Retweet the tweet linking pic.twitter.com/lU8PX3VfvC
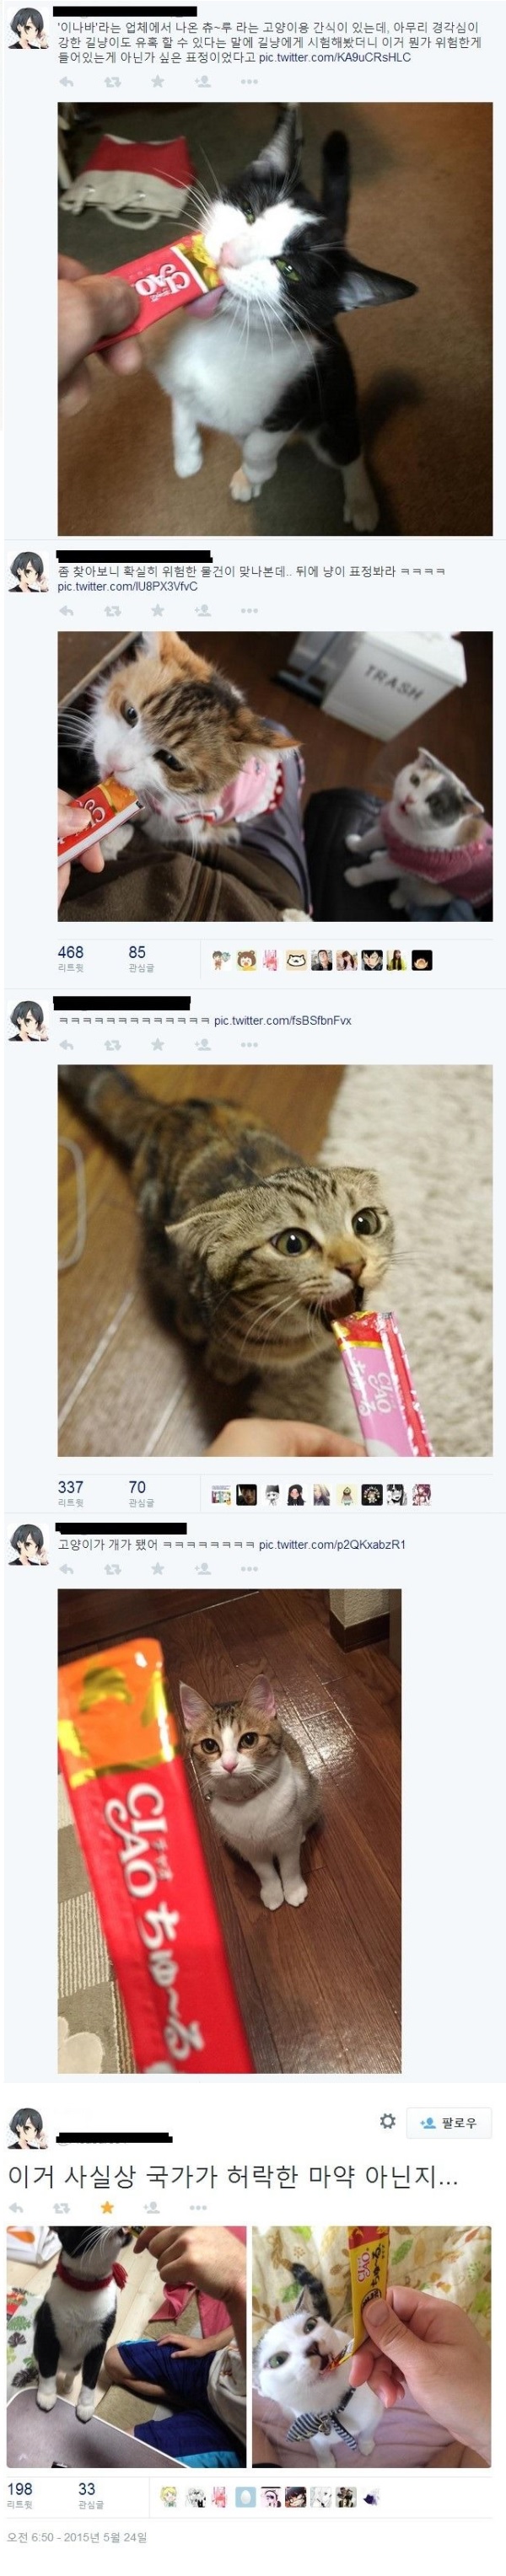 click(112, 610)
